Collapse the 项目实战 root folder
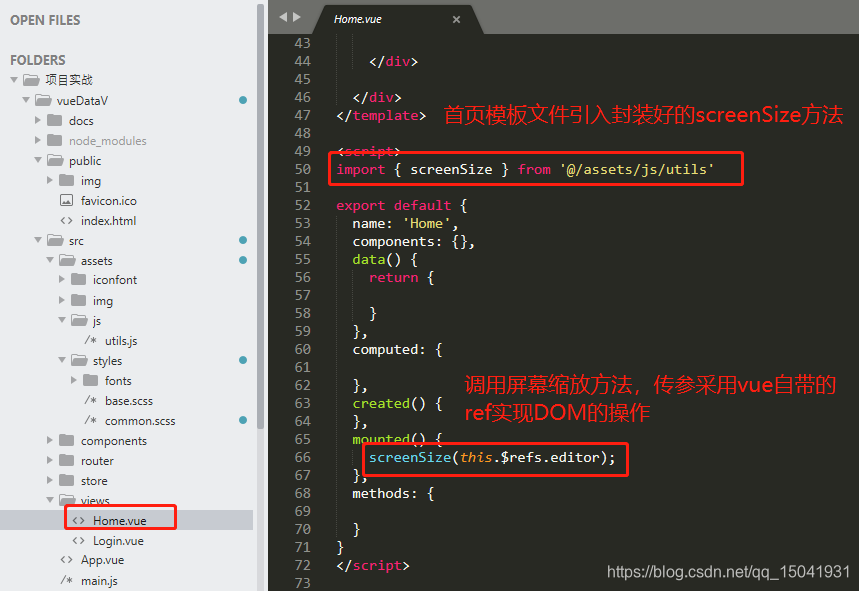 [x=14, y=80]
